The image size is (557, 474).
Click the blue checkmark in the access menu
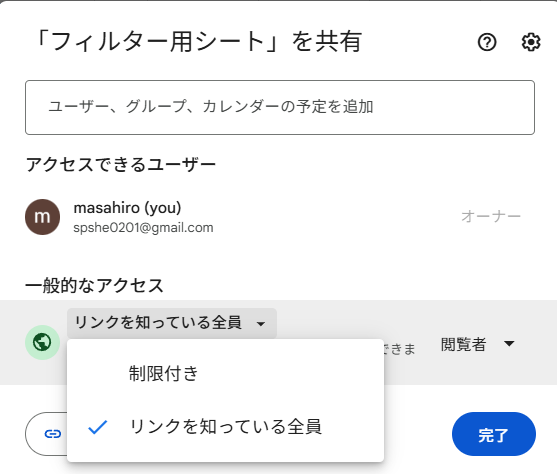tap(97, 427)
